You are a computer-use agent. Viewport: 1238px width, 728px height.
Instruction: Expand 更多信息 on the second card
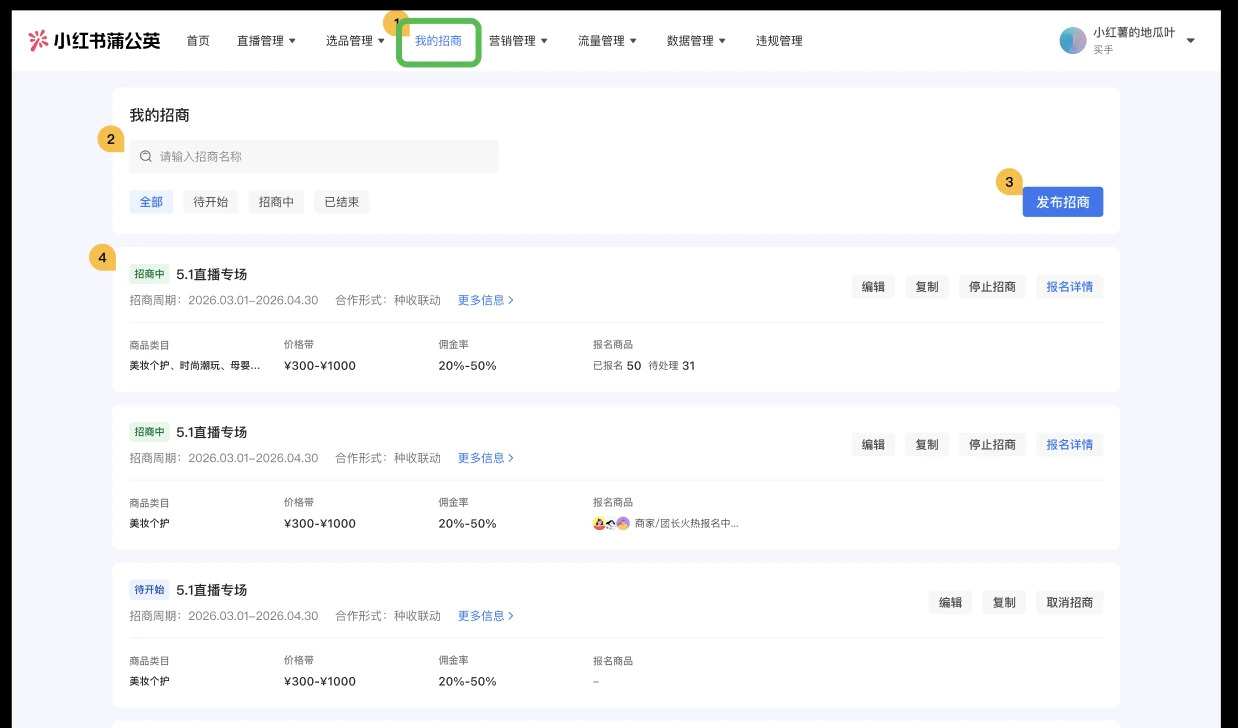[486, 458]
